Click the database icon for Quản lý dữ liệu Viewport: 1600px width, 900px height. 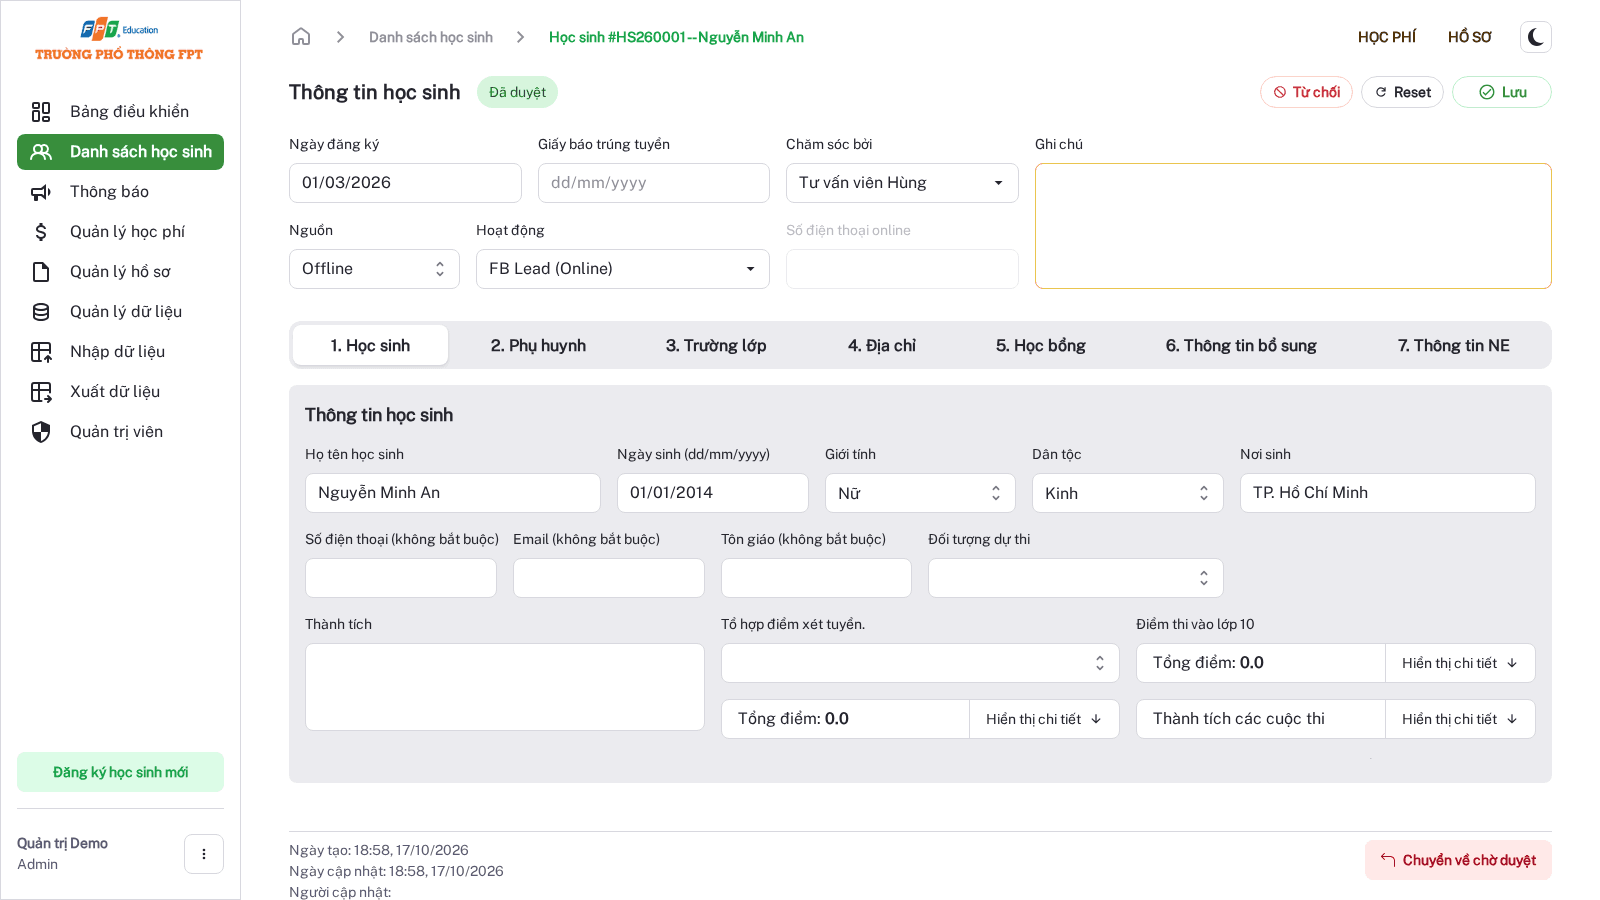[41, 312]
